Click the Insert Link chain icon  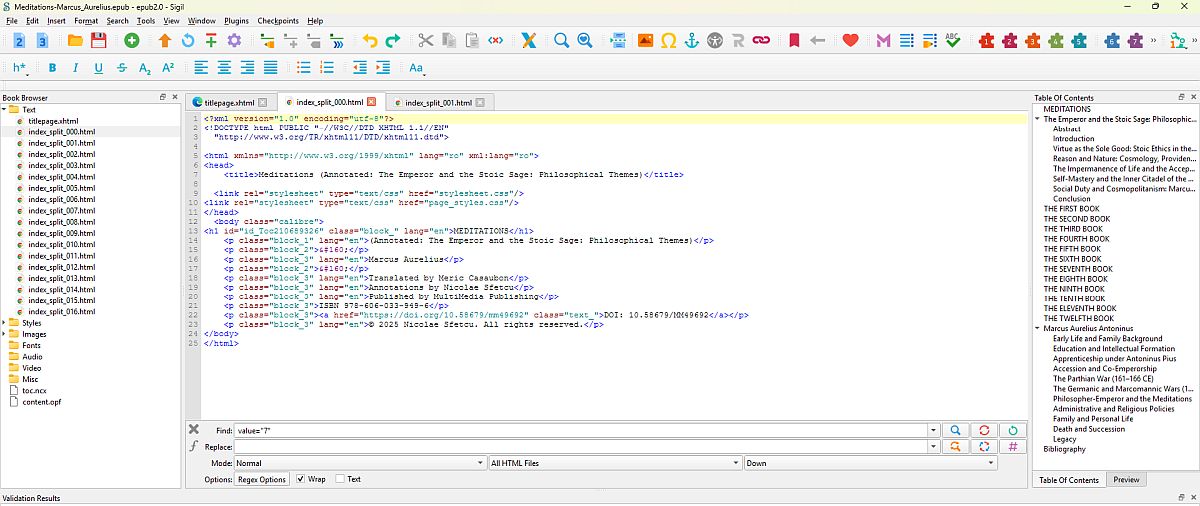pyautogui.click(x=761, y=41)
